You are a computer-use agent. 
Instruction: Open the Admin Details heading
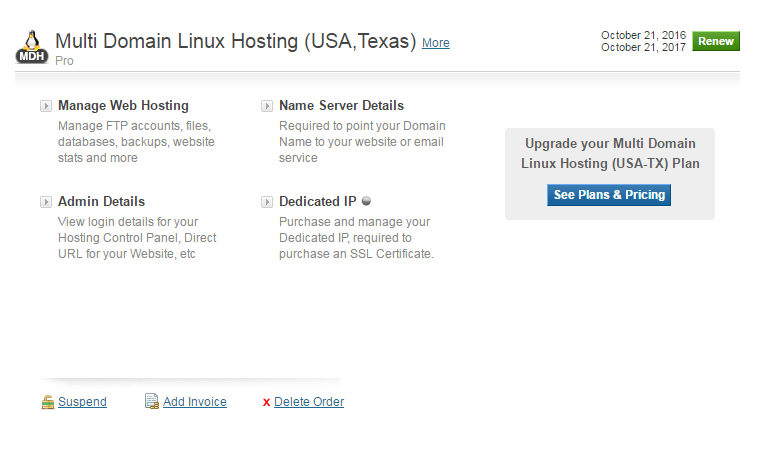[101, 201]
